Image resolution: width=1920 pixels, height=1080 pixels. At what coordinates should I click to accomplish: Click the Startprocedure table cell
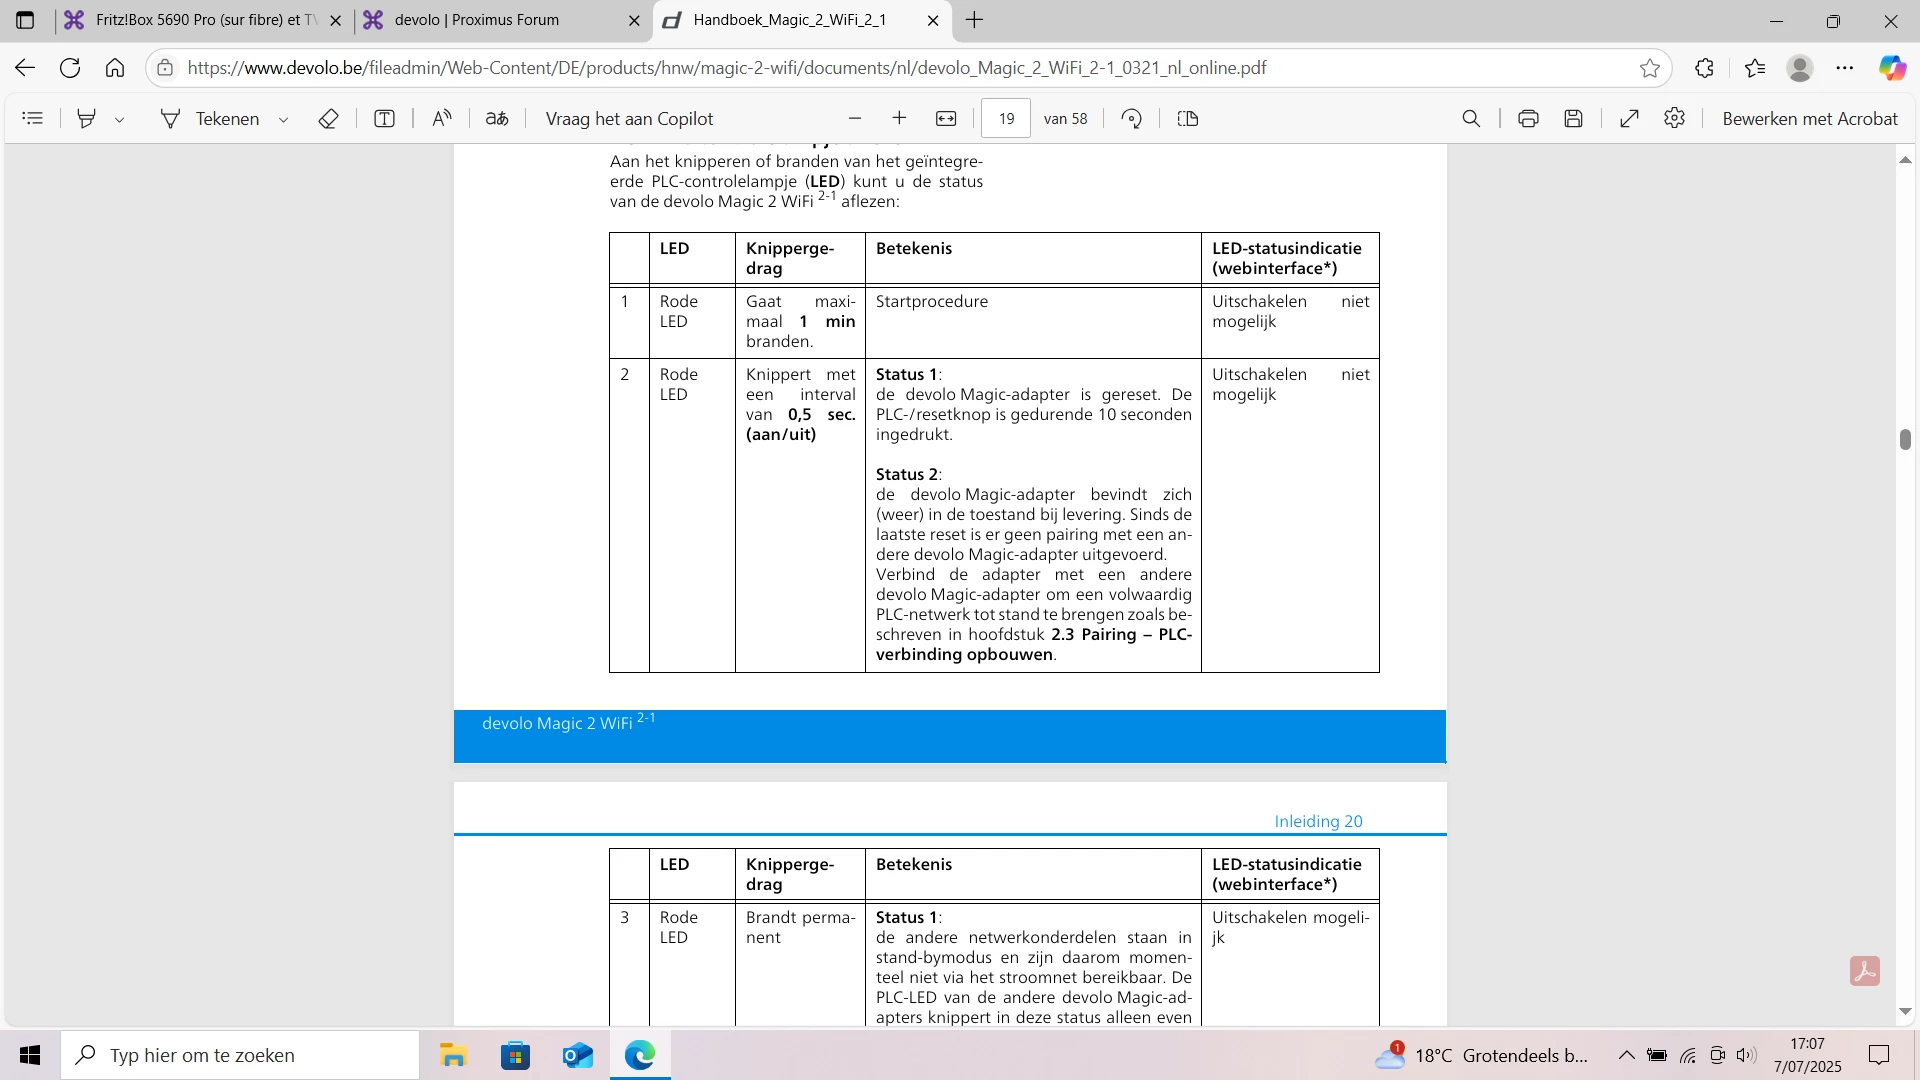[1033, 322]
